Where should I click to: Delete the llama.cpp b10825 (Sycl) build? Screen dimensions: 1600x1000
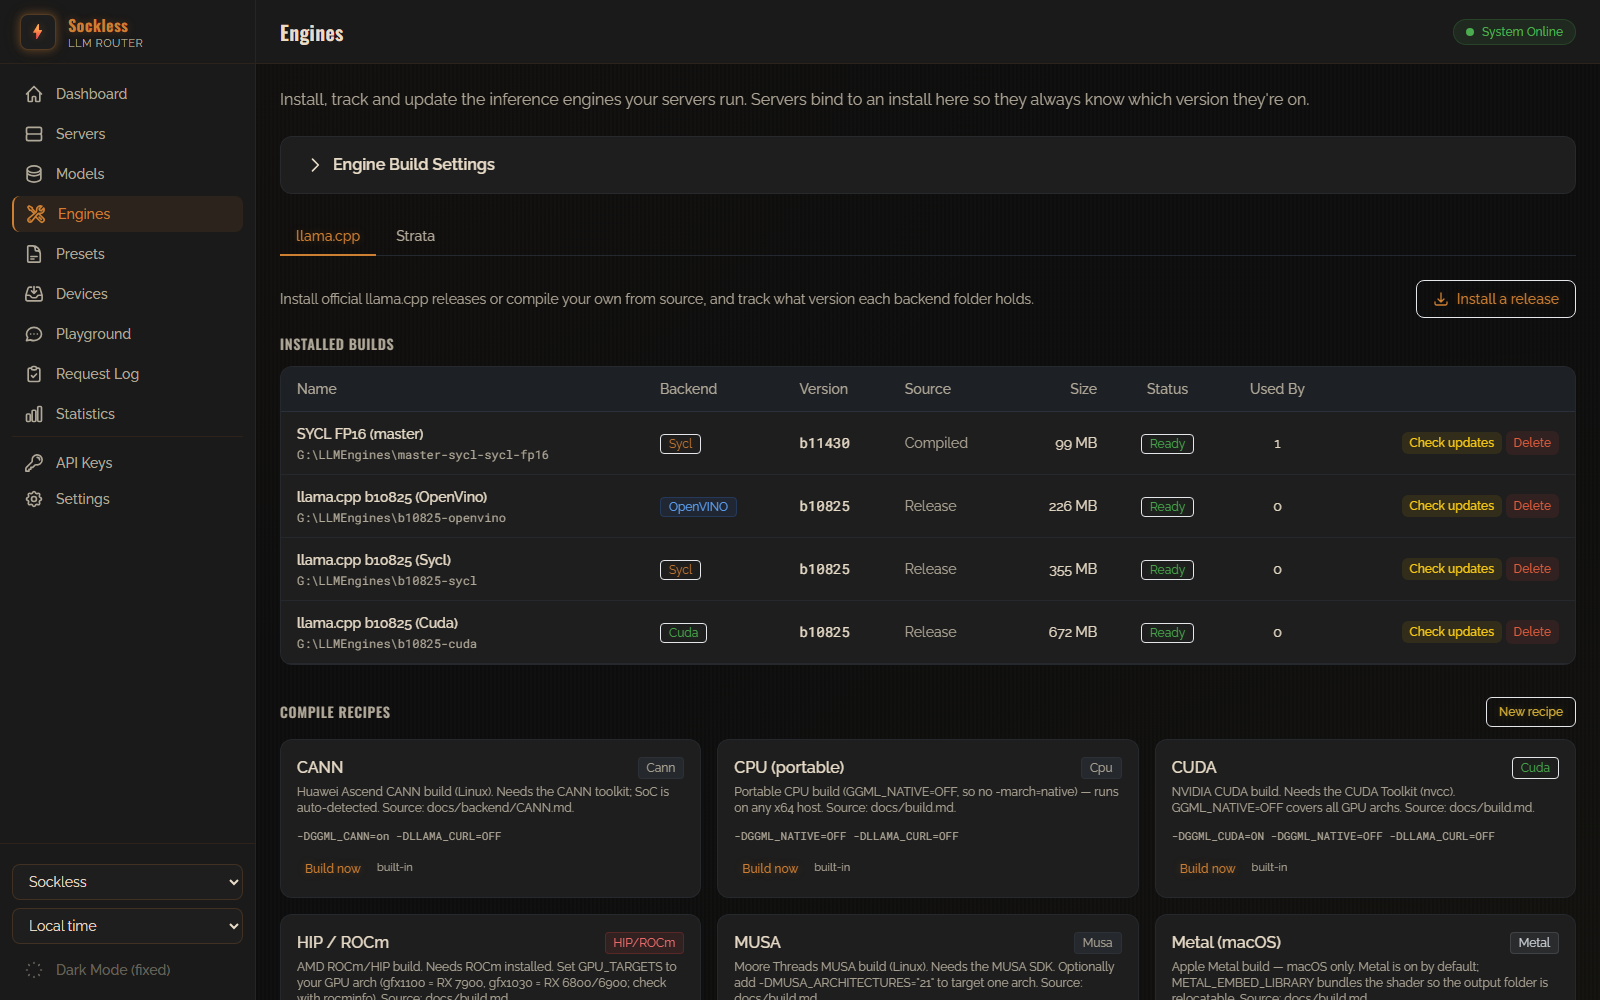1532,569
